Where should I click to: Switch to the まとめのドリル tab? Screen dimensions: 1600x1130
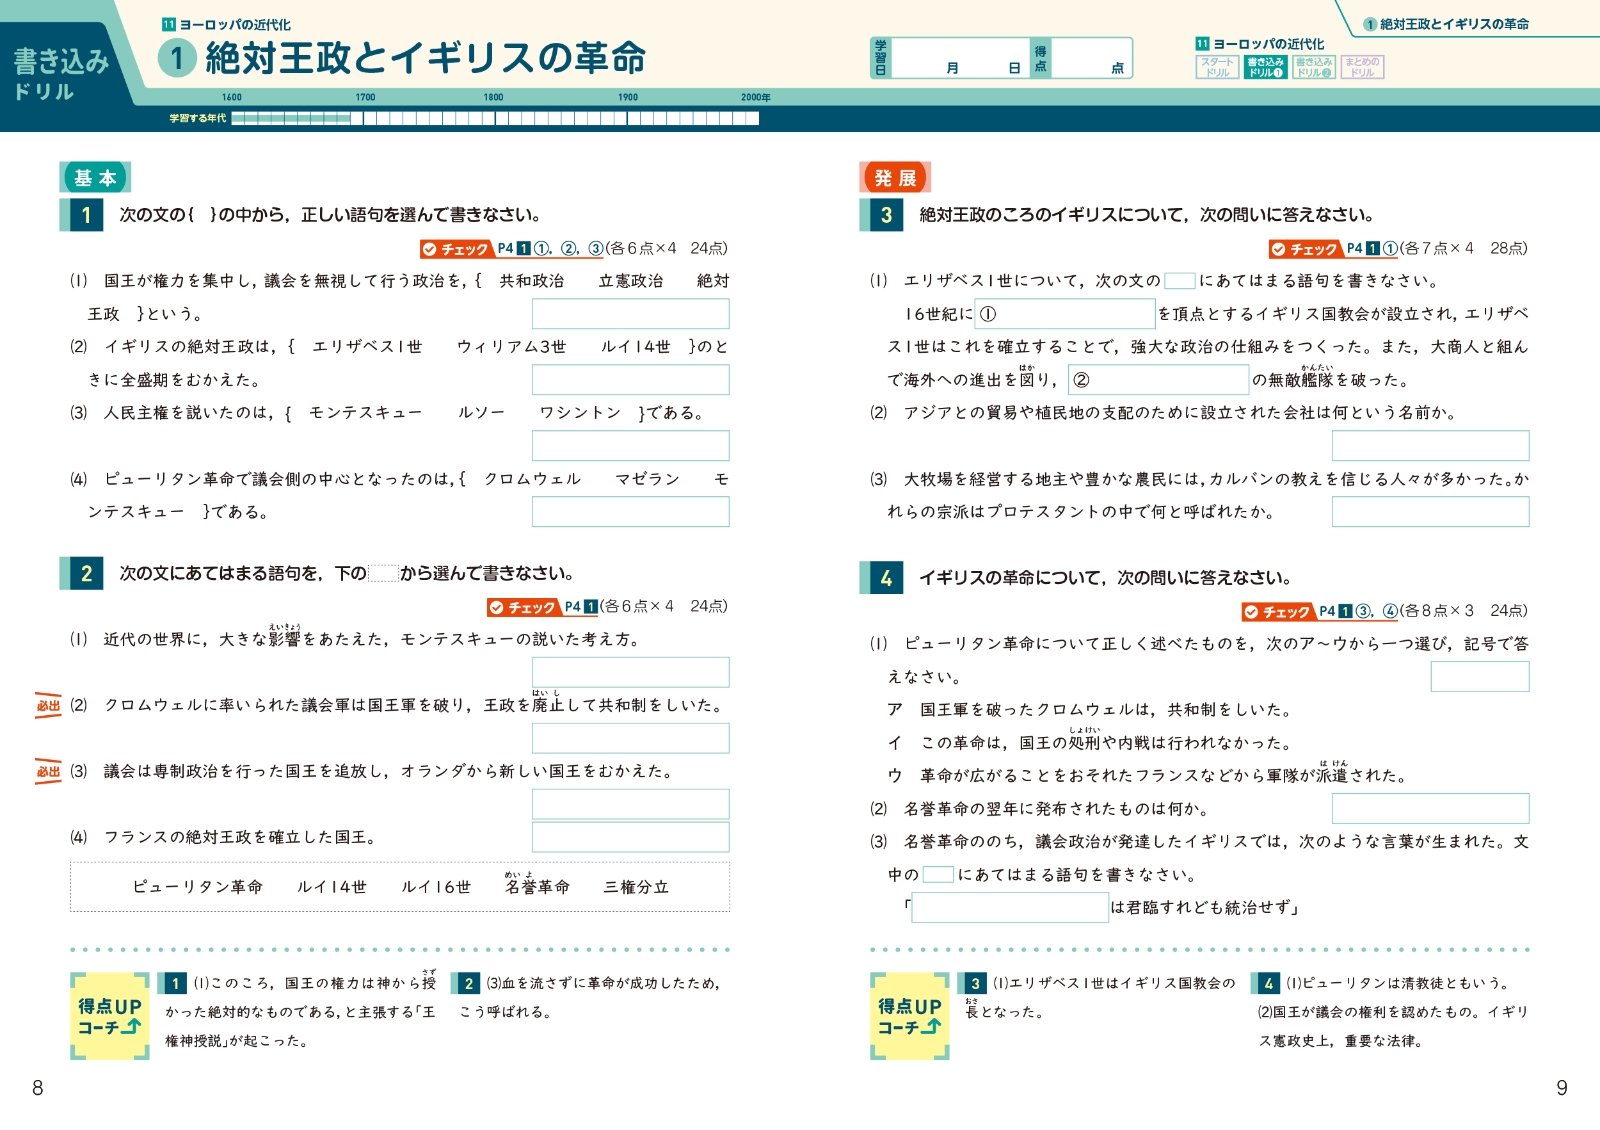1362,67
